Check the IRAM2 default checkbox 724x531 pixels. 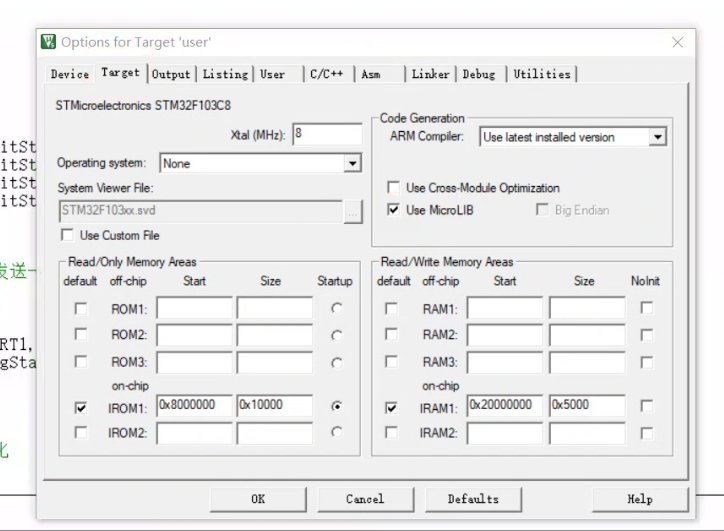click(391, 433)
